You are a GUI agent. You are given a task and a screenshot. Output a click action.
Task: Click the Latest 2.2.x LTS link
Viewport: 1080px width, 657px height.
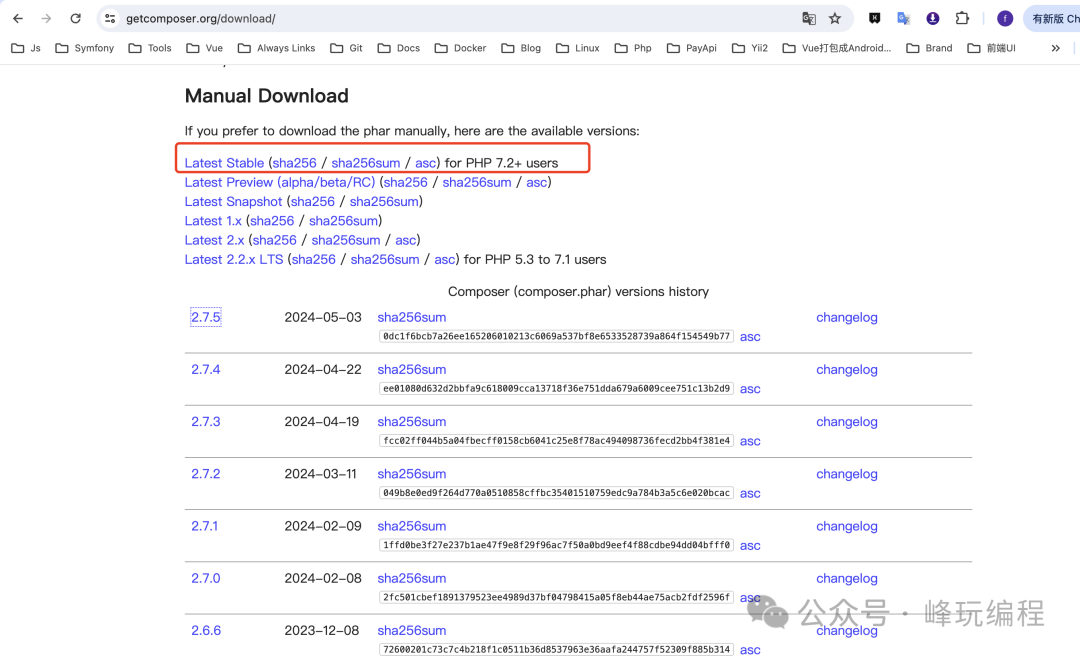234,259
